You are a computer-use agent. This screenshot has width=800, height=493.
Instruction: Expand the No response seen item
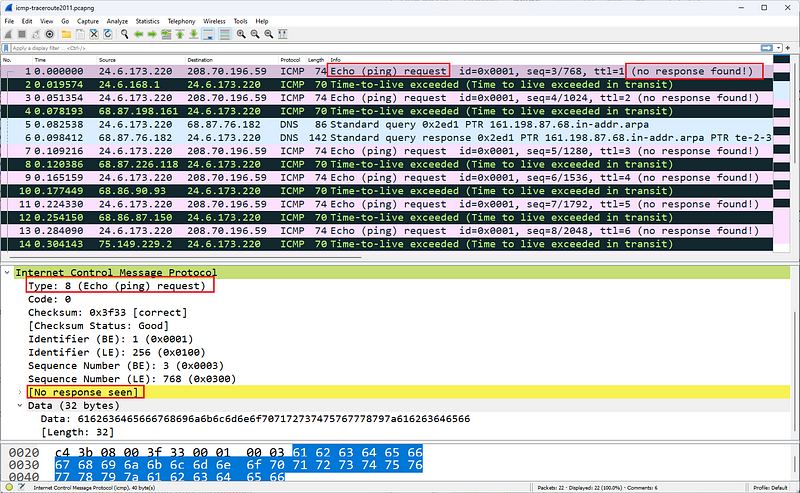pyautogui.click(x=20, y=392)
